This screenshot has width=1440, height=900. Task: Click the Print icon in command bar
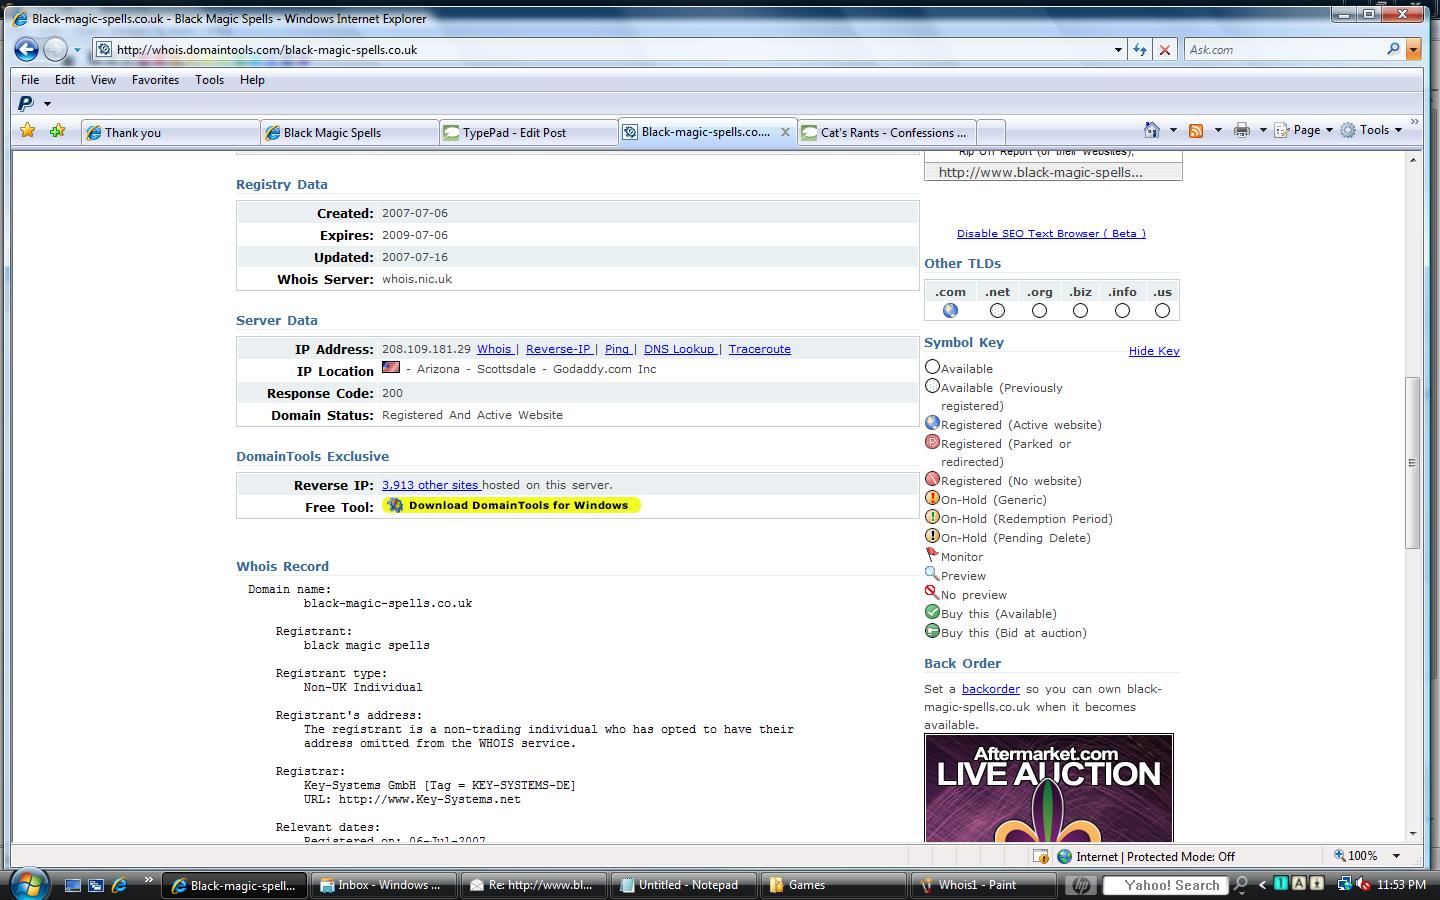(1241, 130)
